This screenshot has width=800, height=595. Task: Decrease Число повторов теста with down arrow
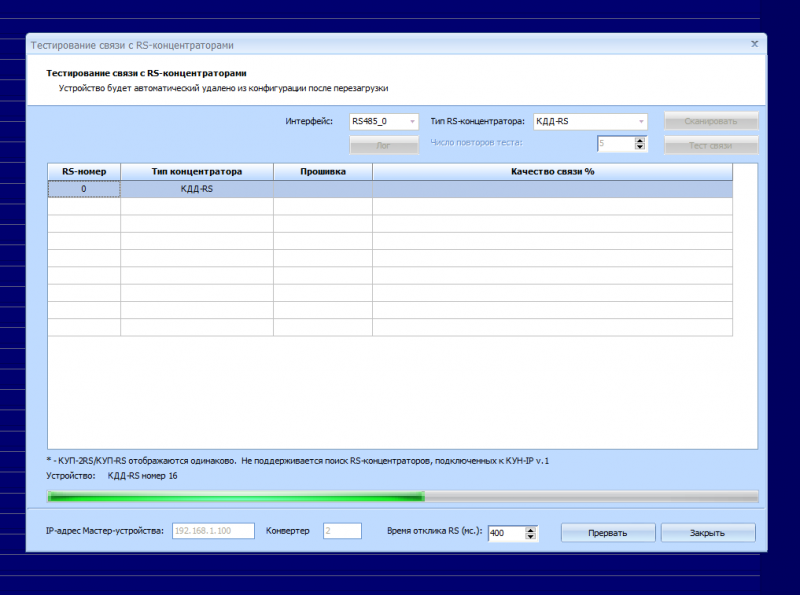[x=639, y=147]
